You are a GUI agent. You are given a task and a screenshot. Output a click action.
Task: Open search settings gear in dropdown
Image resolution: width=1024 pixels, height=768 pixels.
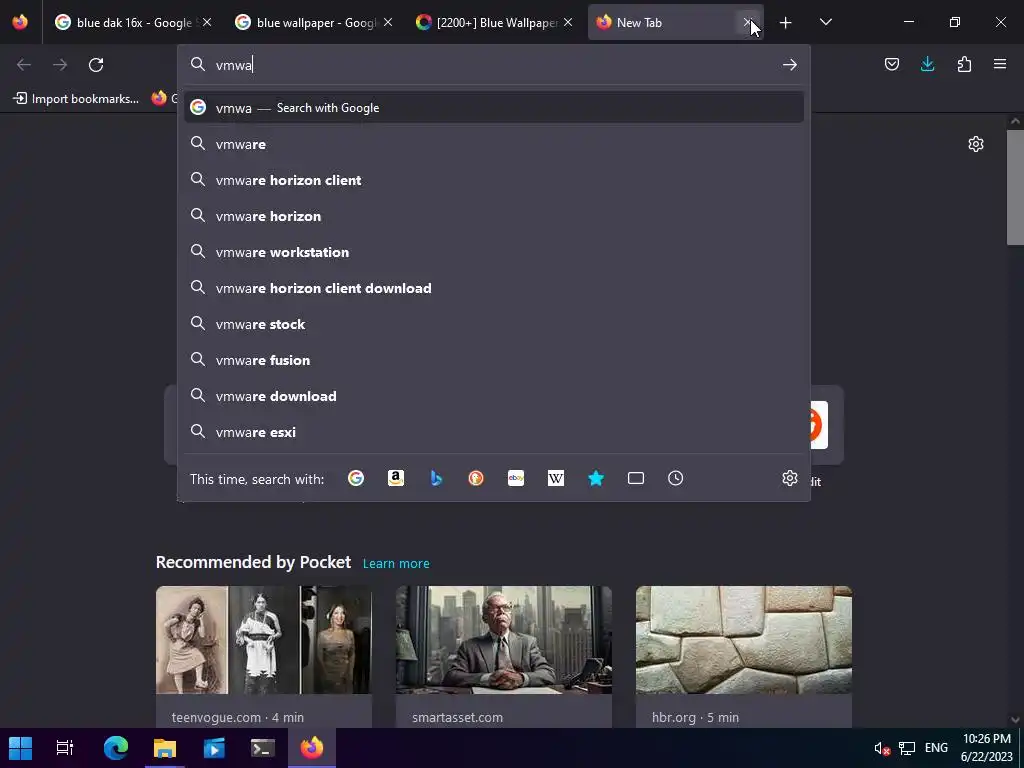click(790, 478)
